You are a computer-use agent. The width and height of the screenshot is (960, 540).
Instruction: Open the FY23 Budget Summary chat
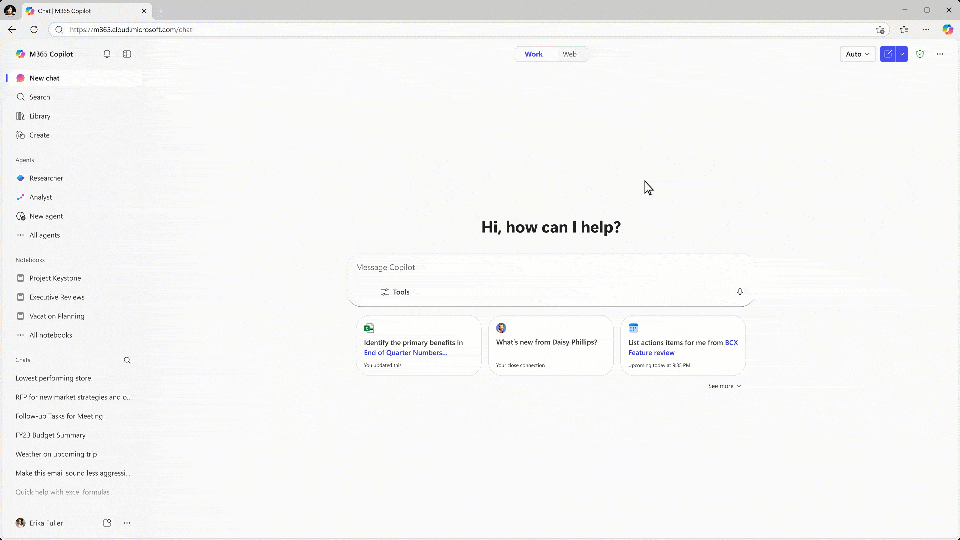50,435
